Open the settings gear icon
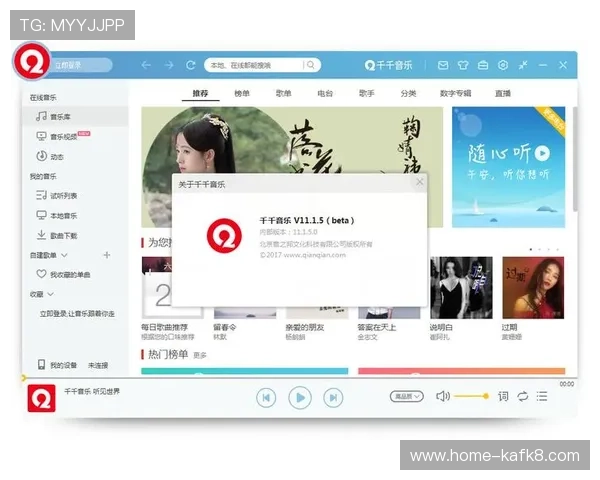This screenshot has width=600, height=480. point(503,65)
